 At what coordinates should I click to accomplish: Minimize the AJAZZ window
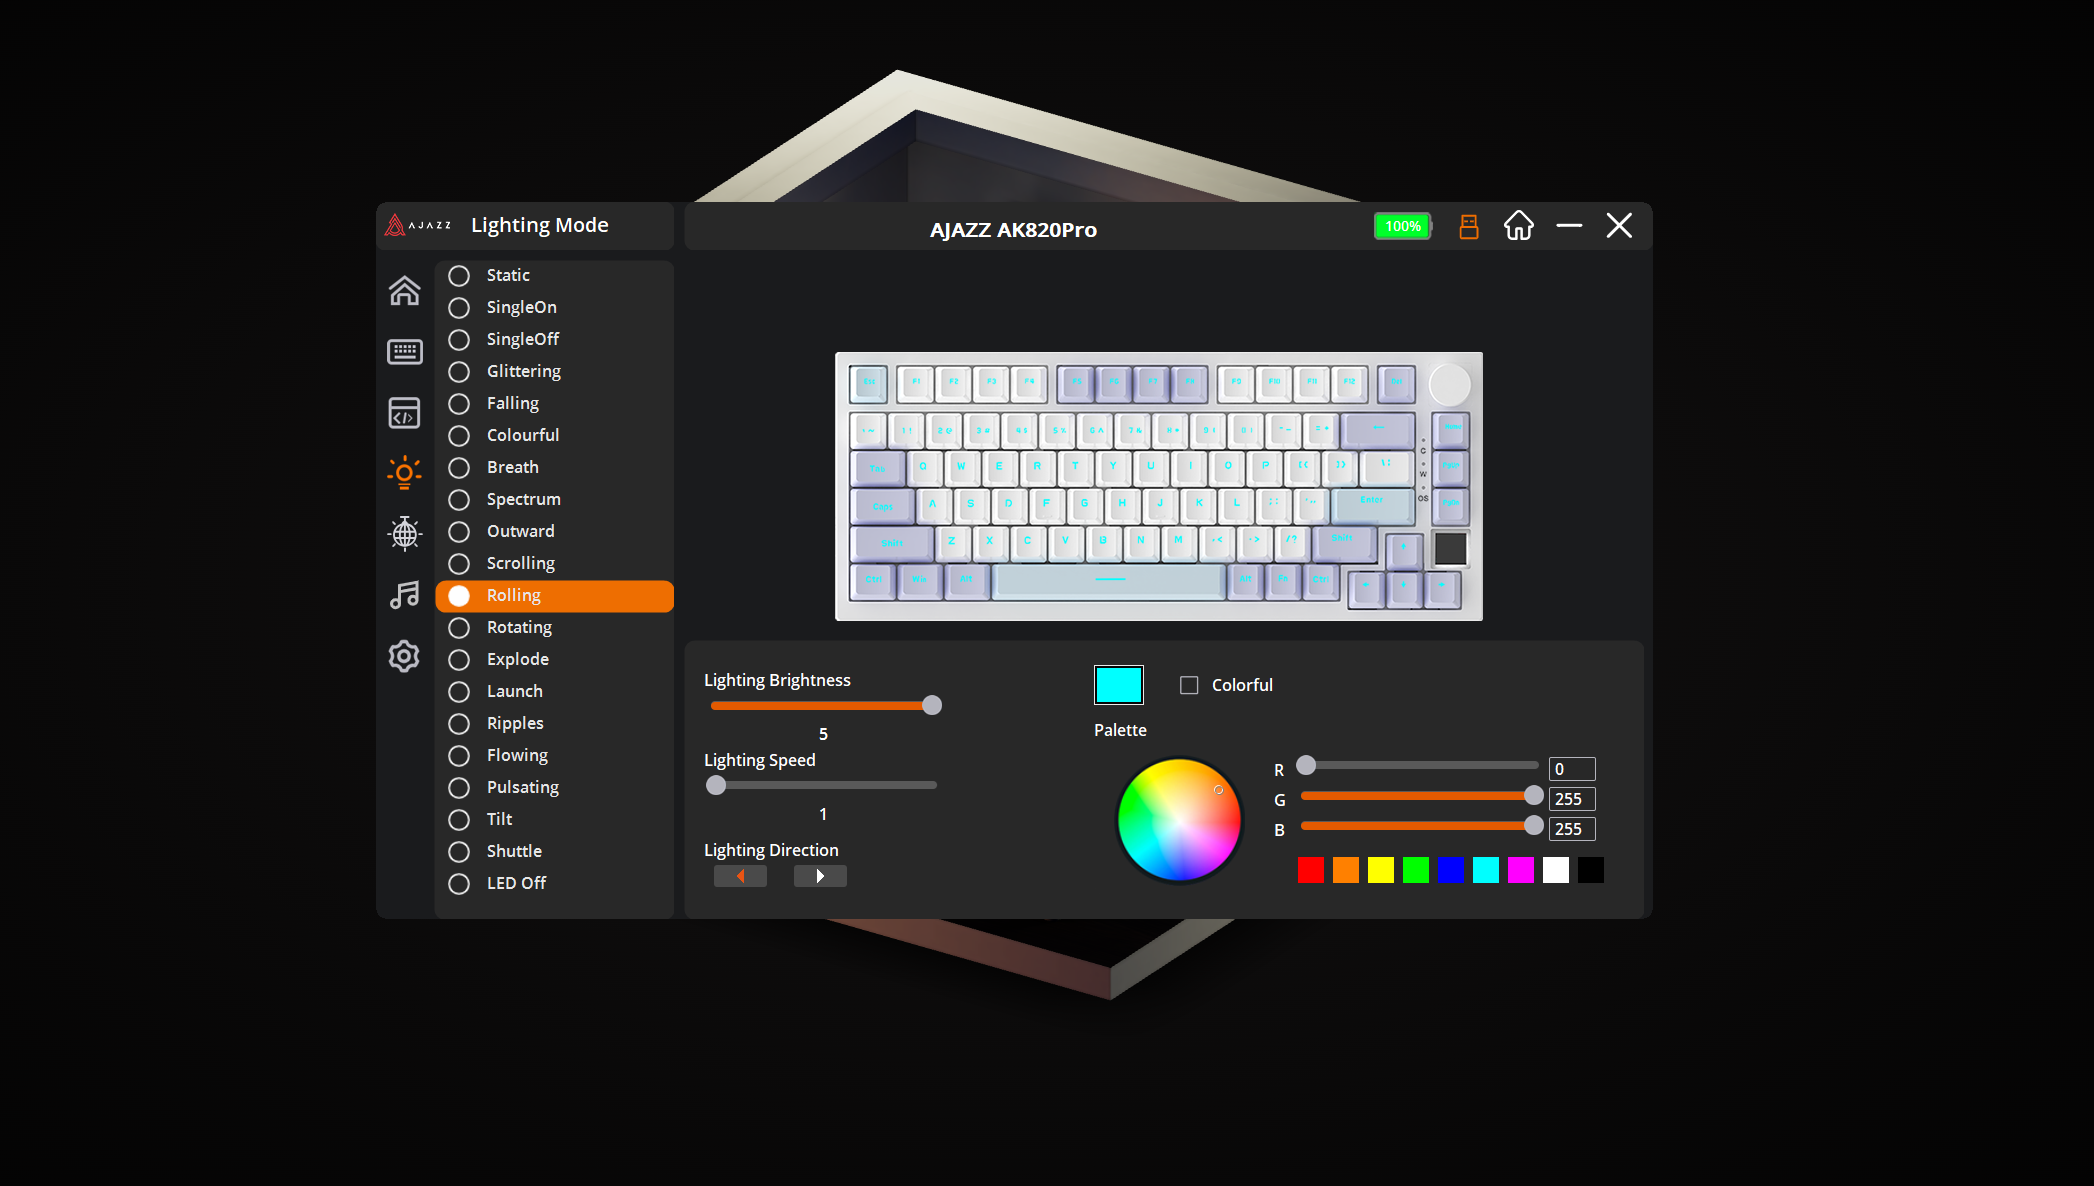tap(1569, 226)
